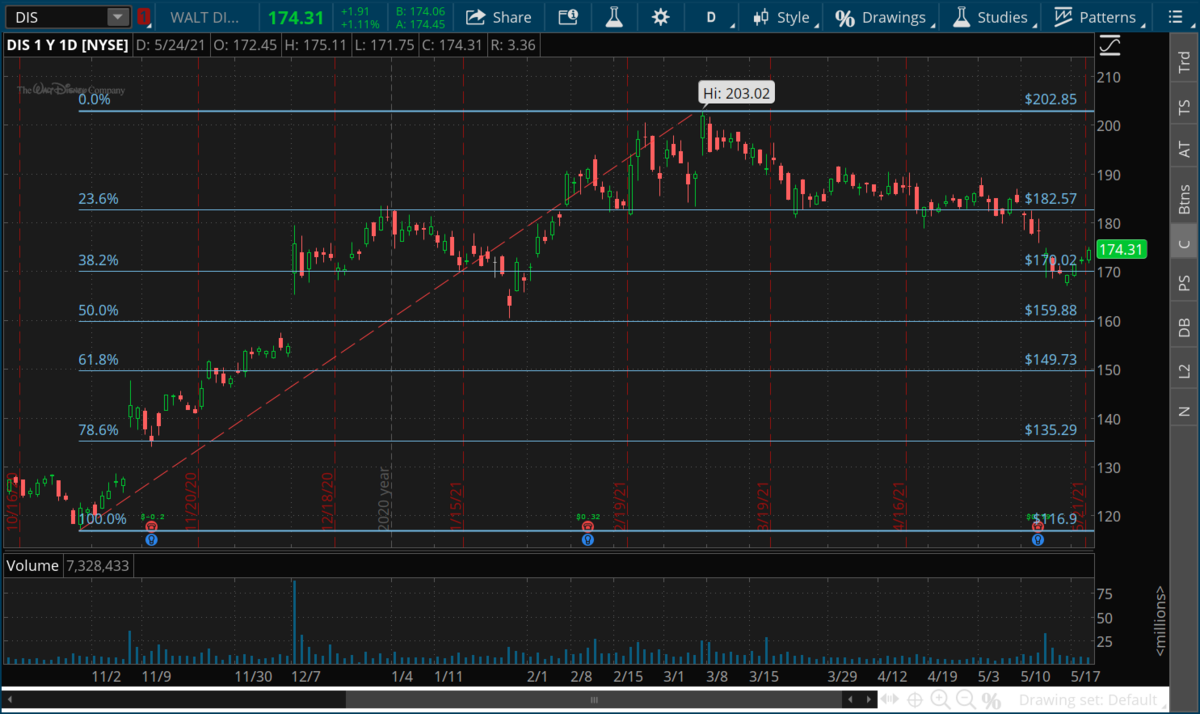The image size is (1200, 714).
Task: Open the N sidebar tab
Action: point(1184,411)
